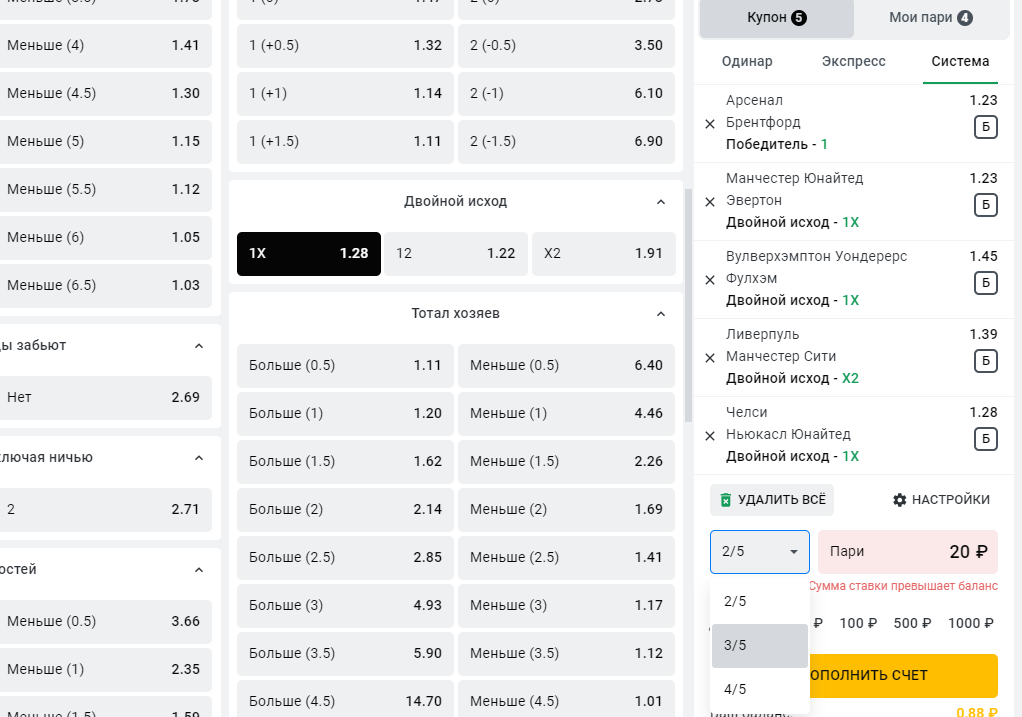This screenshot has width=1022, height=717.
Task: Click the Пари stake amount field
Action: (908, 552)
